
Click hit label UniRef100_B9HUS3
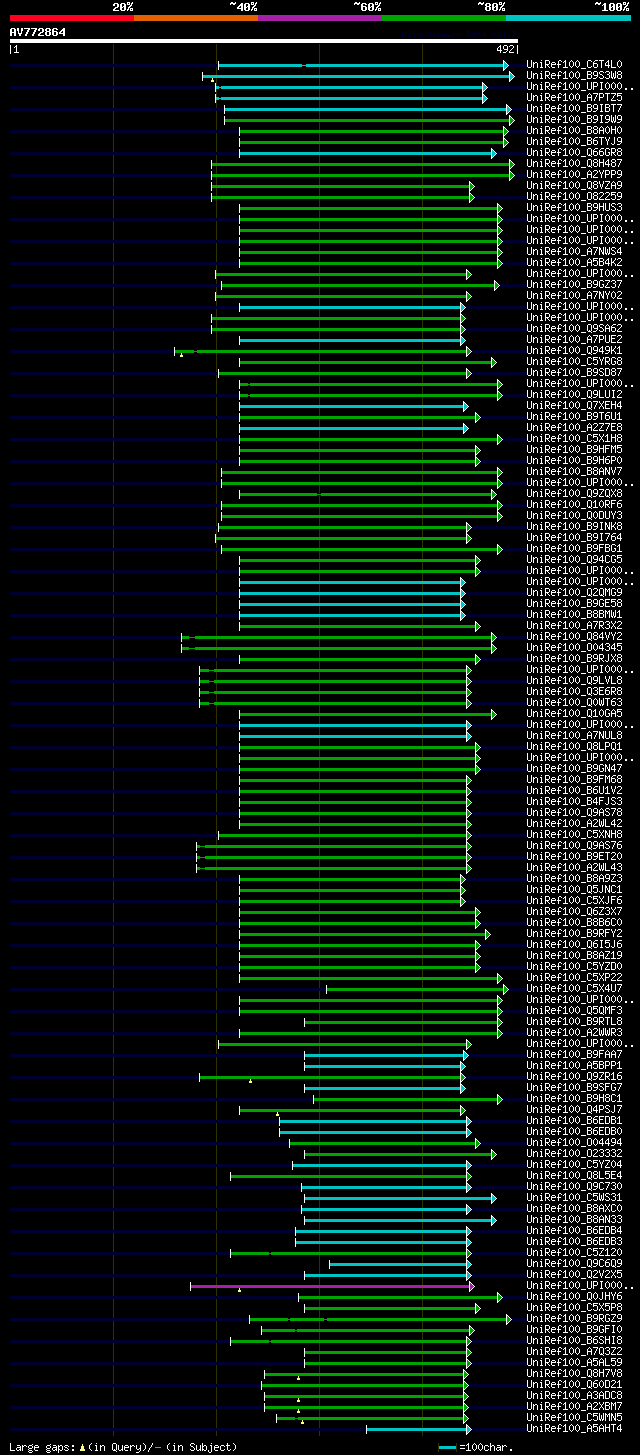(x=575, y=207)
